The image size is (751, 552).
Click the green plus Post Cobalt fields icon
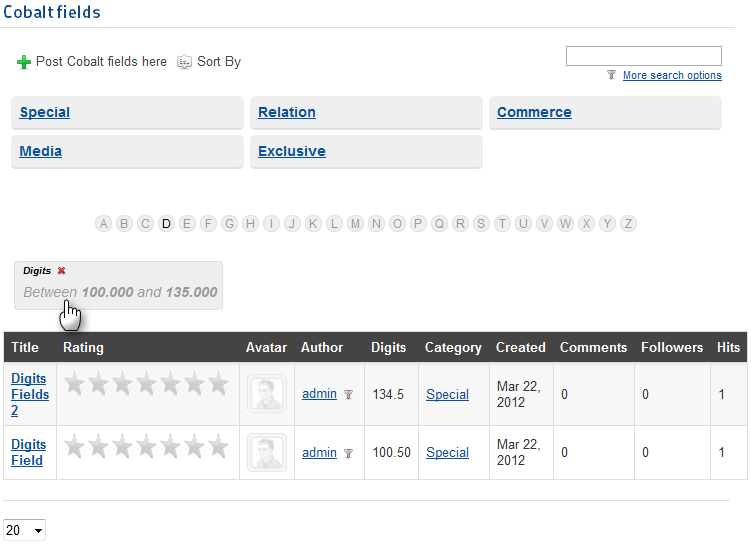[x=24, y=62]
